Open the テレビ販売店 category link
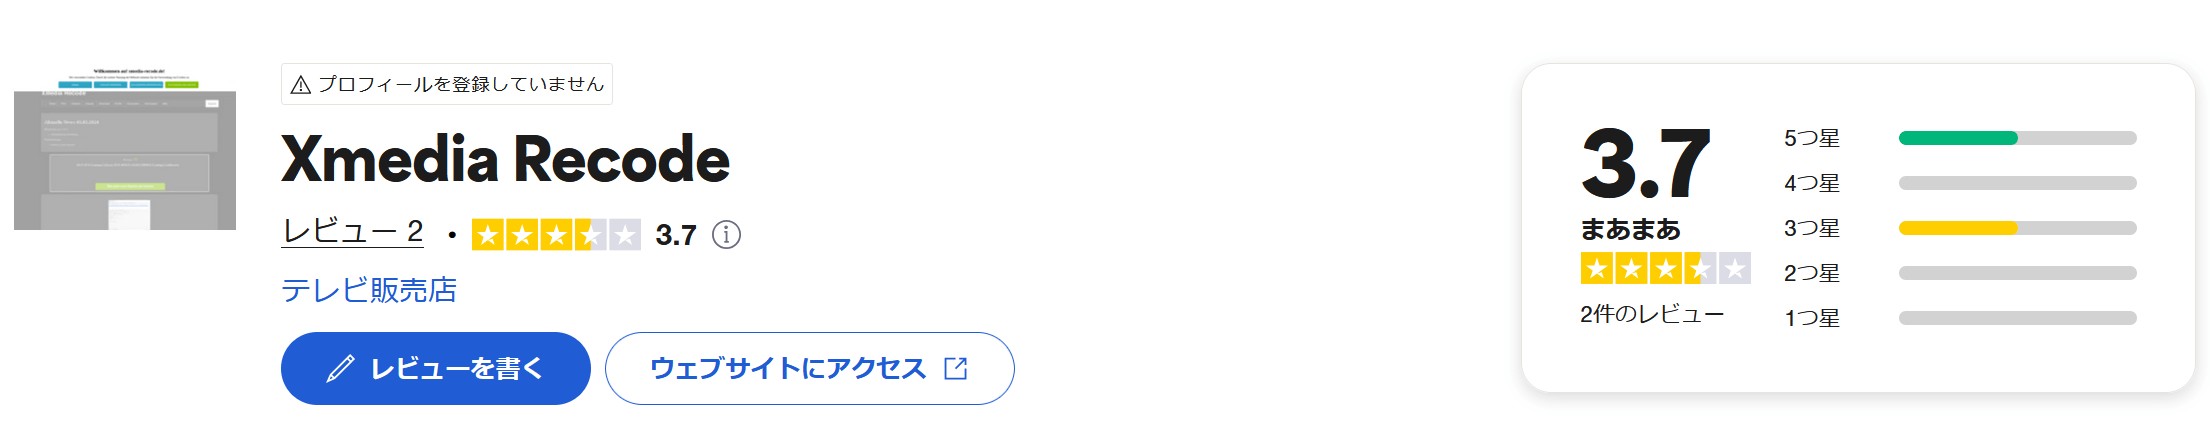The width and height of the screenshot is (2210, 436). 369,290
